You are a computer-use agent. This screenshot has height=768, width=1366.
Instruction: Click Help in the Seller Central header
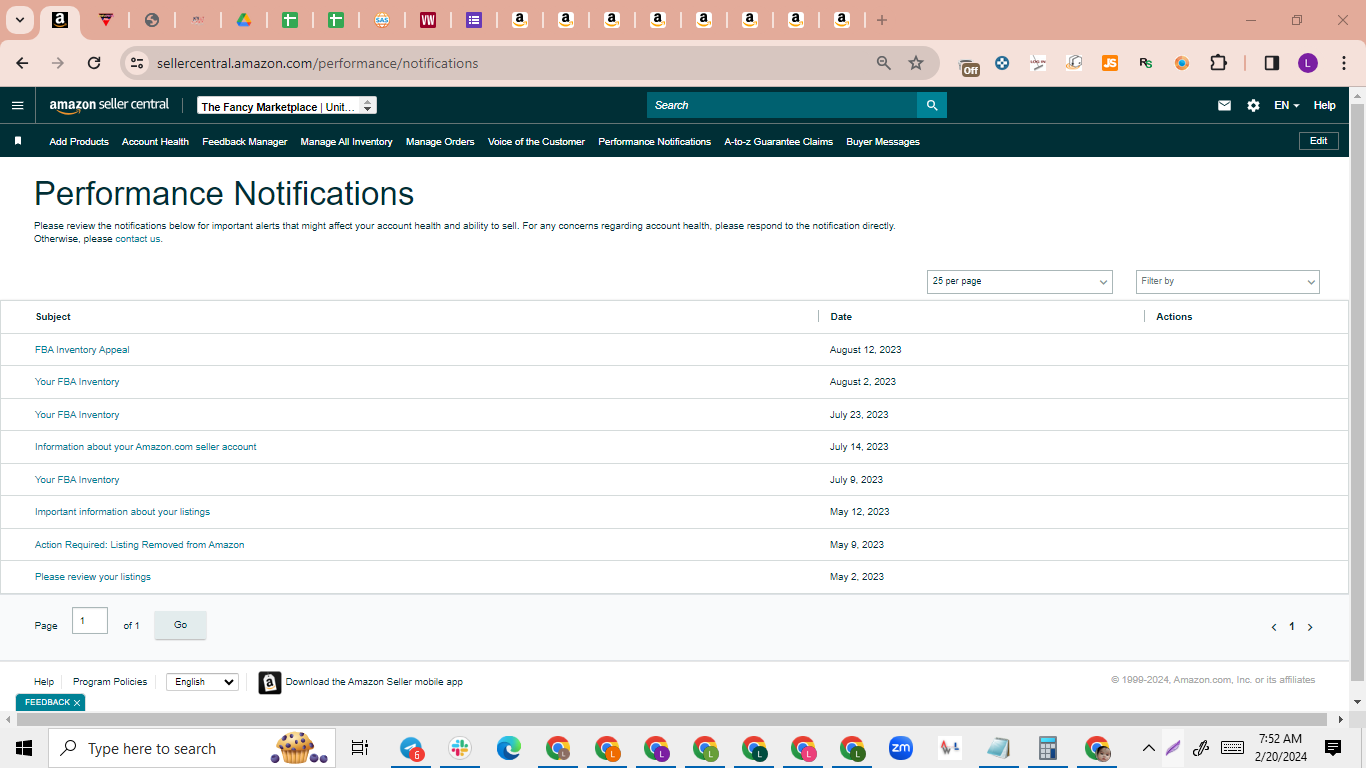1324,105
